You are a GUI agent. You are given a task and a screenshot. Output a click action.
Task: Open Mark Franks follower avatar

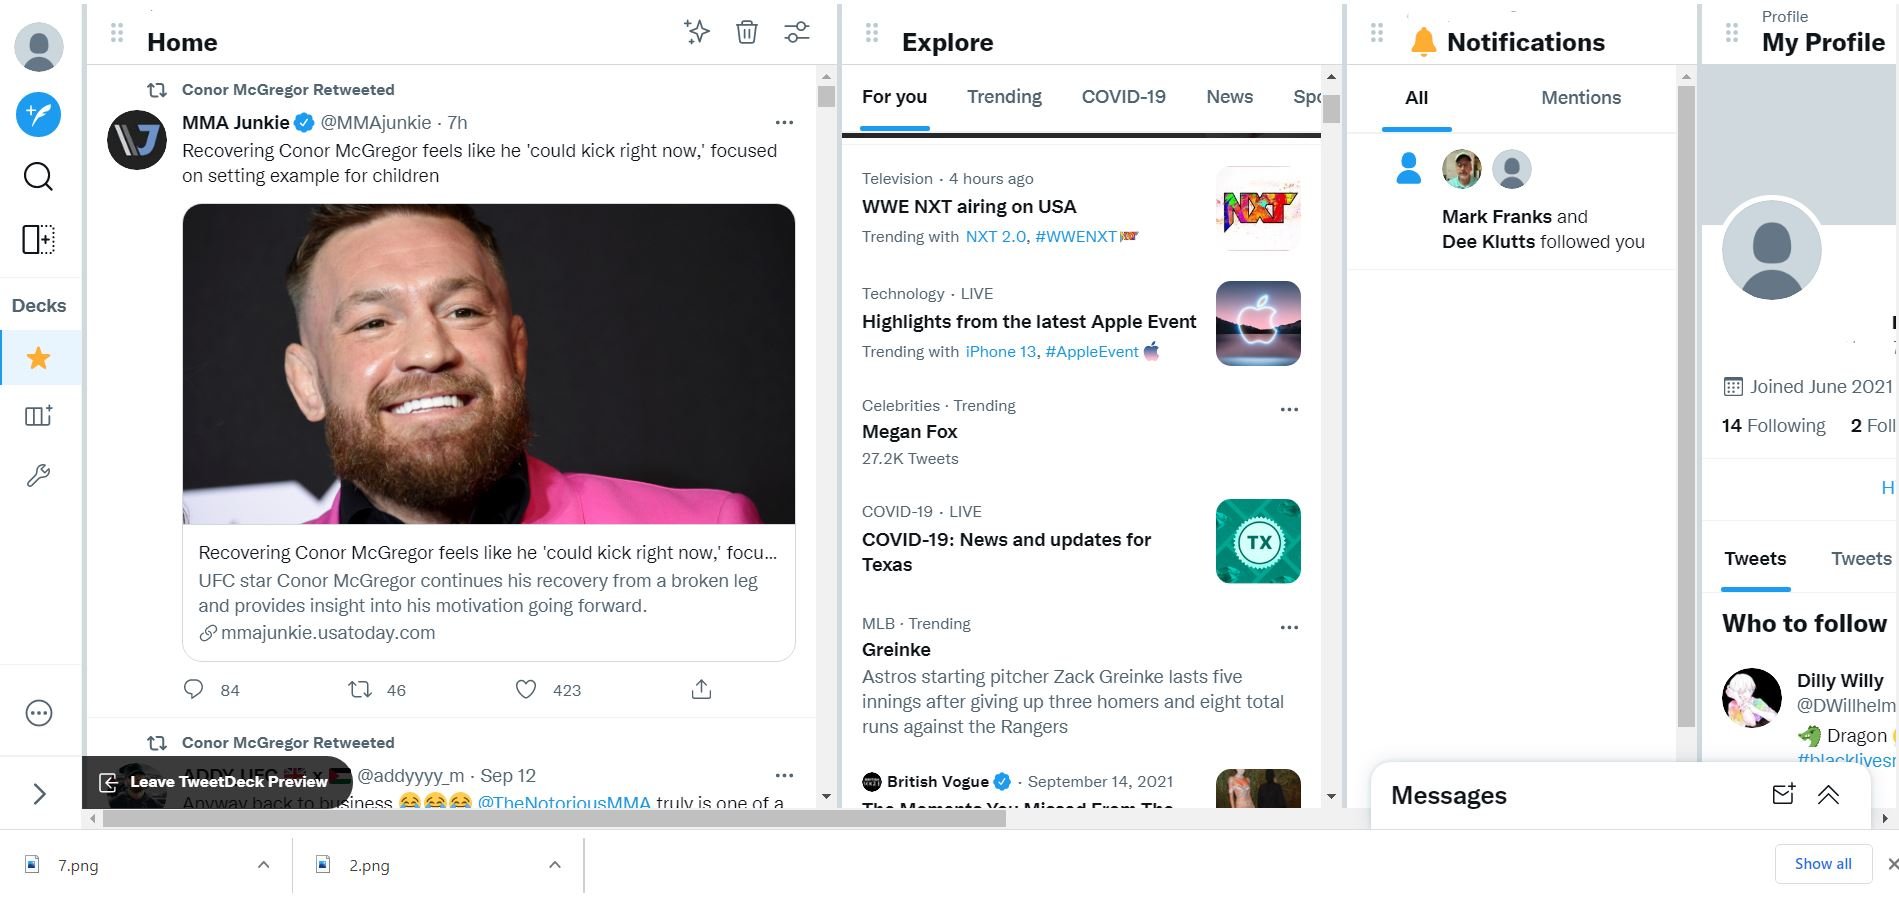(1462, 169)
